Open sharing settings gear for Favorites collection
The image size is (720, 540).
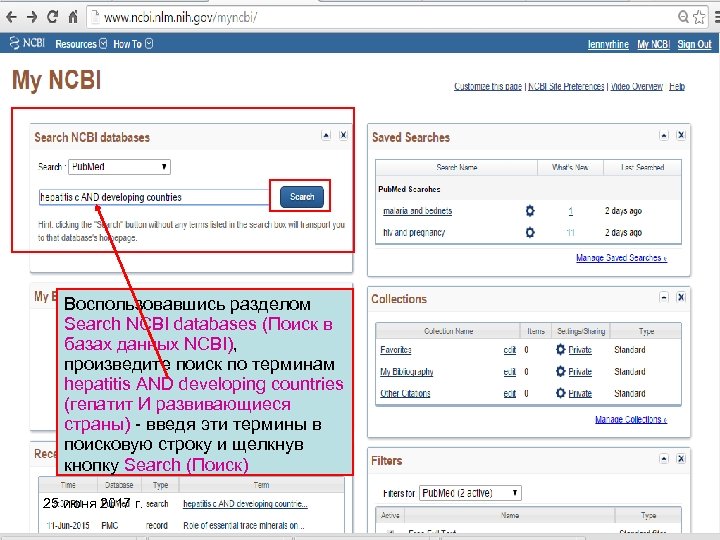560,349
